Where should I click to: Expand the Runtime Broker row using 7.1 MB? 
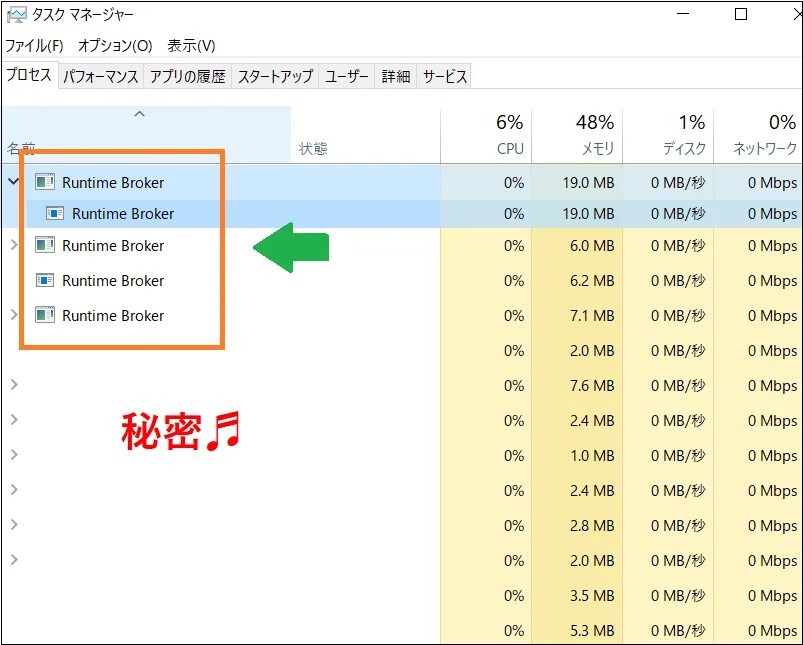(x=14, y=315)
